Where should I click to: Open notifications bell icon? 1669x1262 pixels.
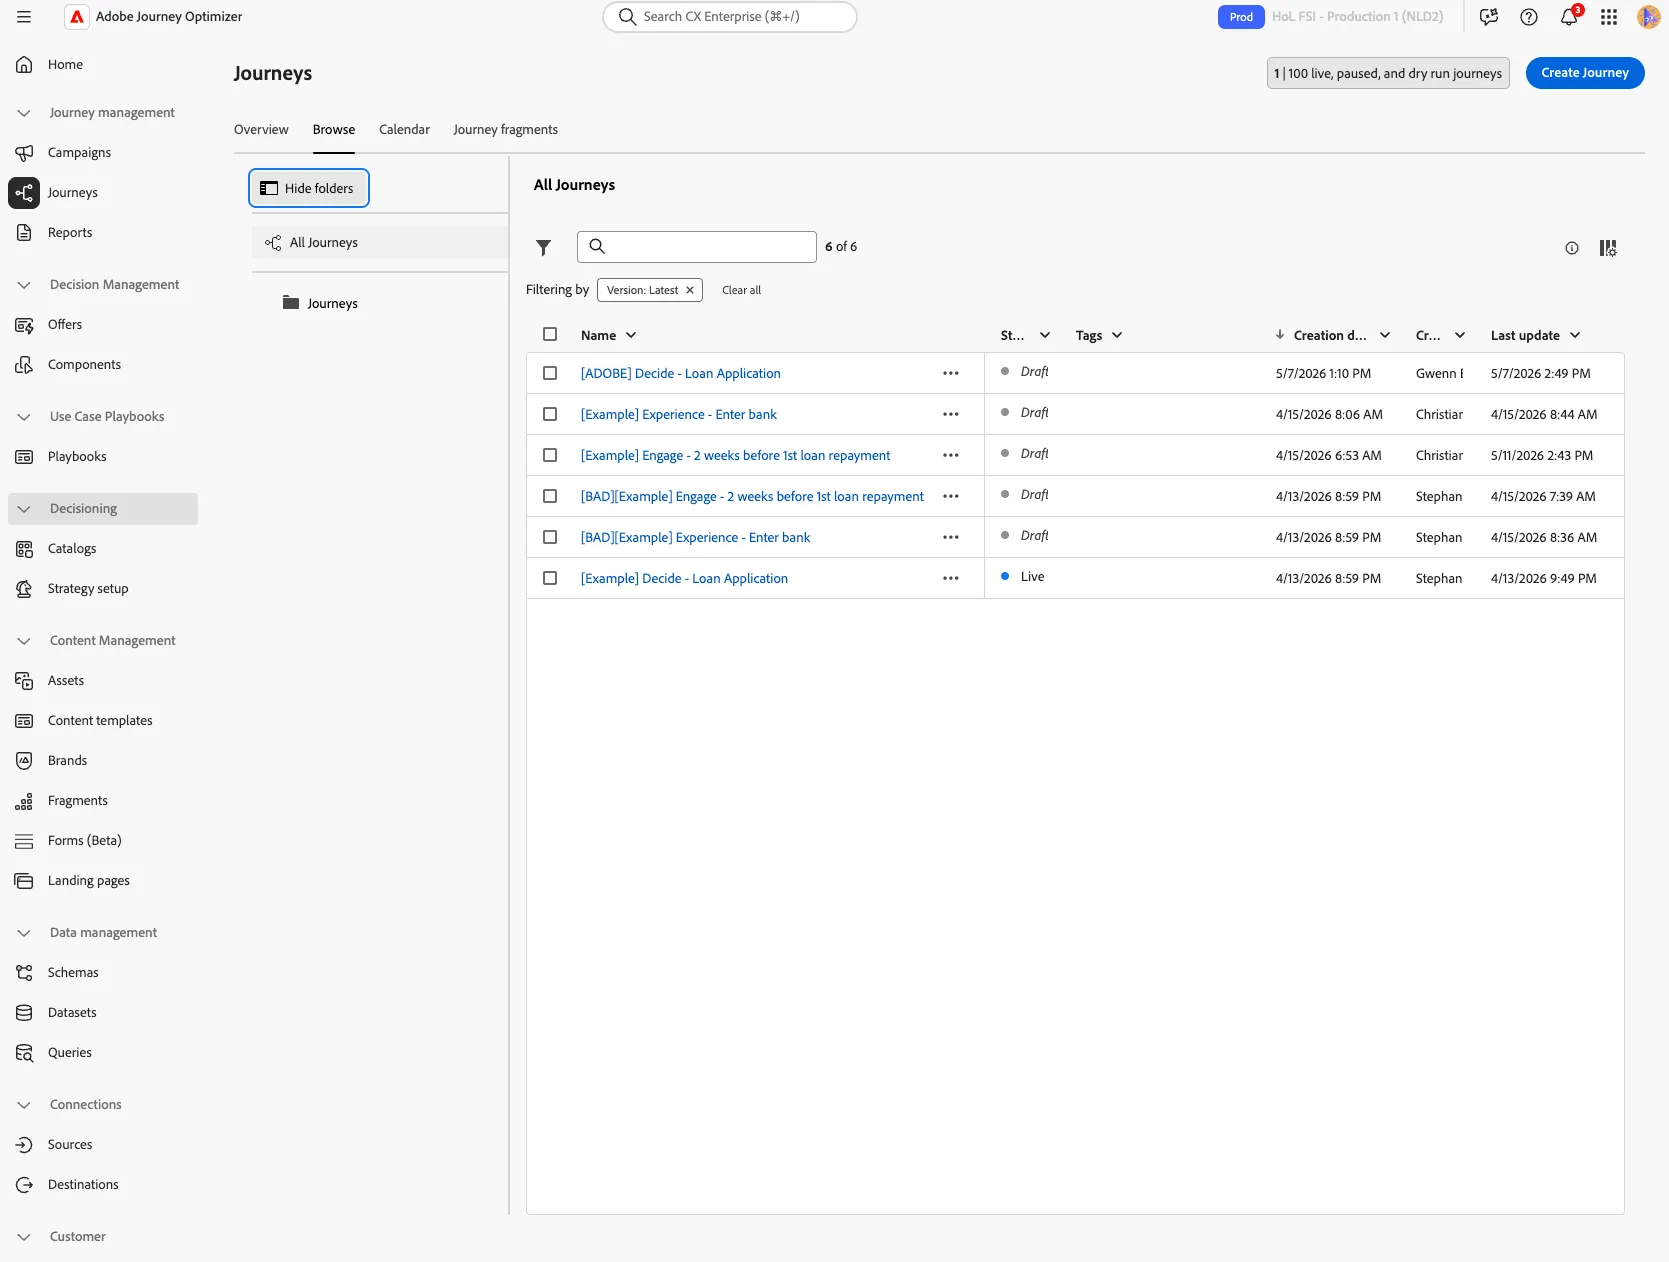click(x=1569, y=17)
